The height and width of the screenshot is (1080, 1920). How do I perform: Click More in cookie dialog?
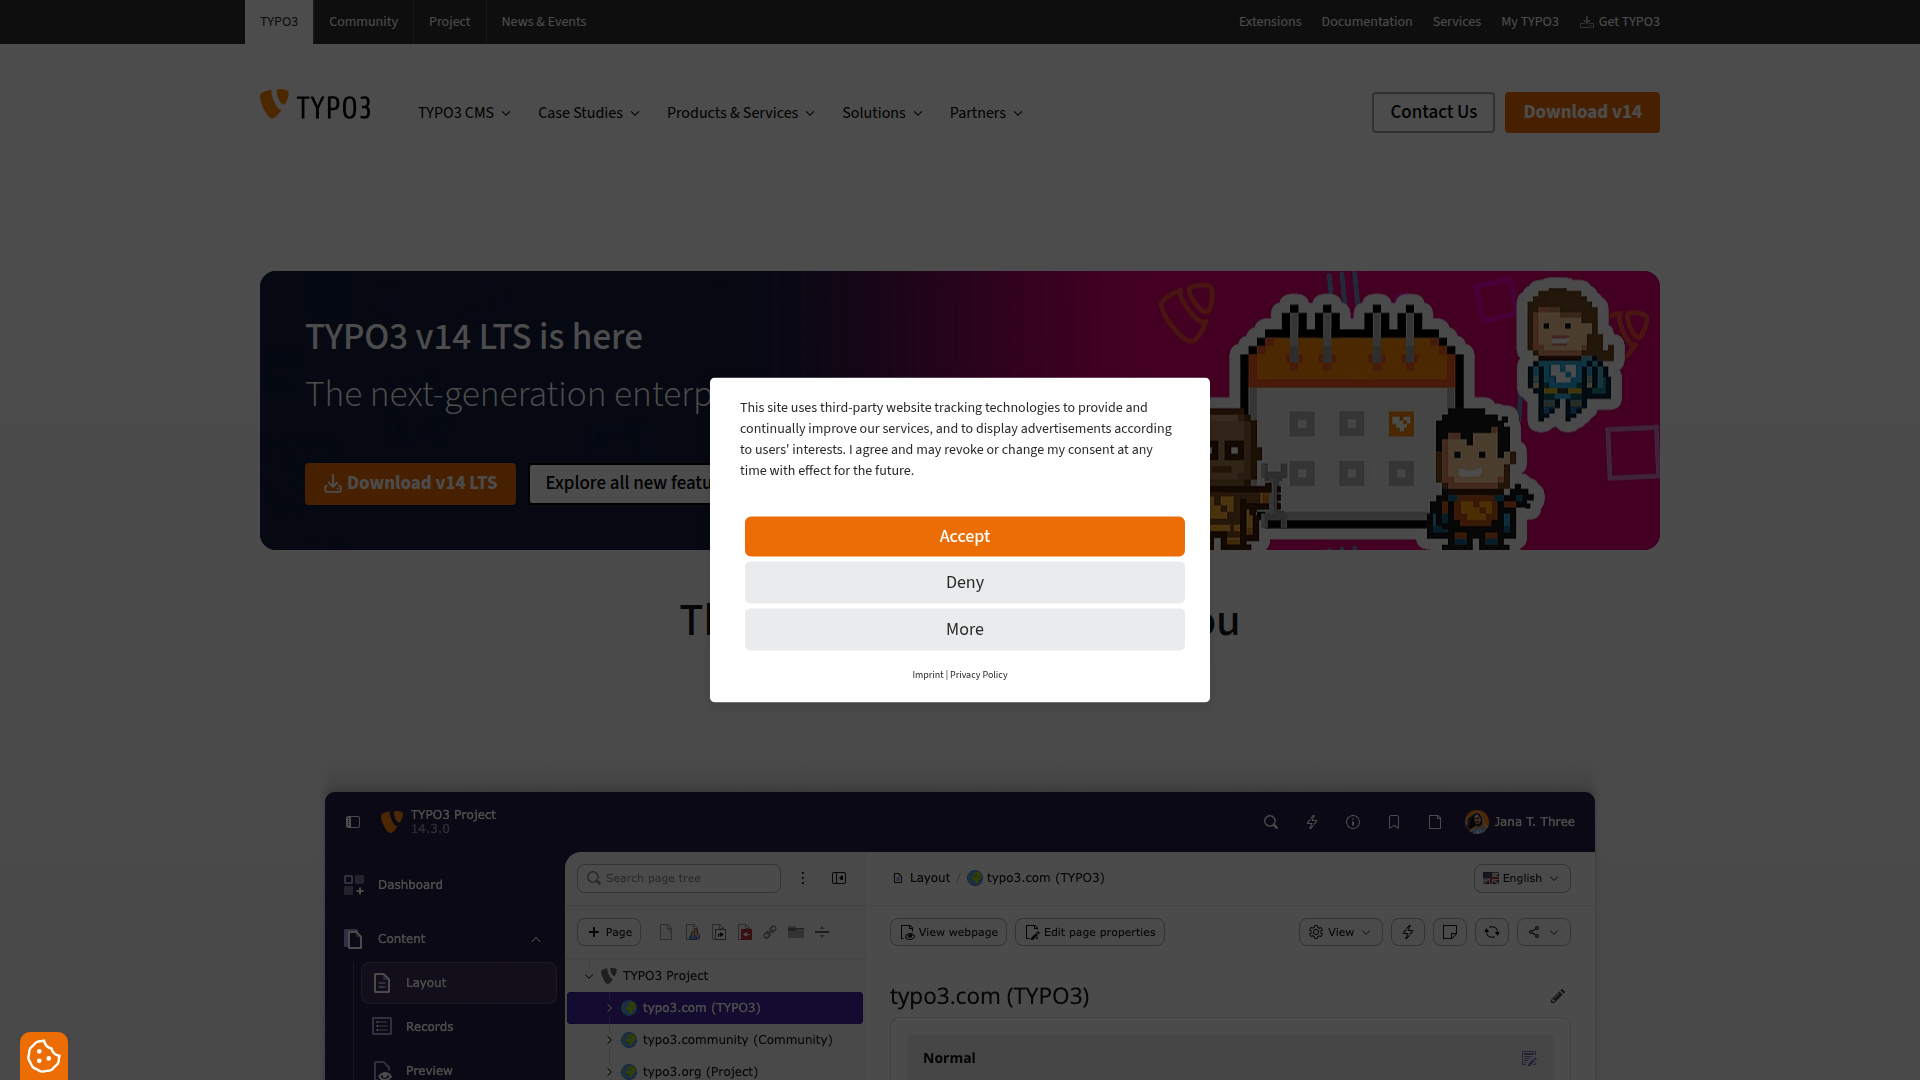pos(965,629)
